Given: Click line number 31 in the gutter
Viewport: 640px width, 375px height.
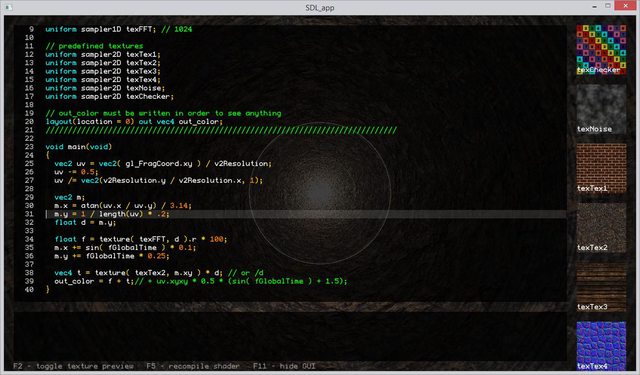Looking at the screenshot, I should (29, 214).
